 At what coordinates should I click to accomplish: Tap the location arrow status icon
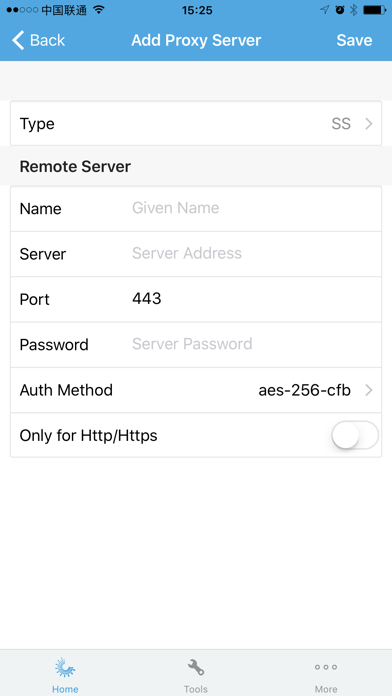pos(325,10)
